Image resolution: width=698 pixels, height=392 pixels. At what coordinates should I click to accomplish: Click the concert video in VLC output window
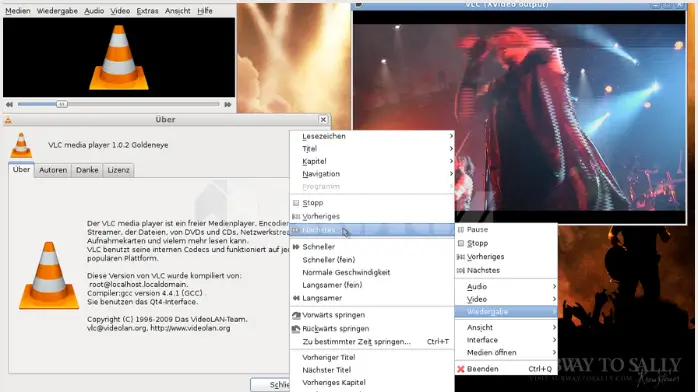coord(519,117)
